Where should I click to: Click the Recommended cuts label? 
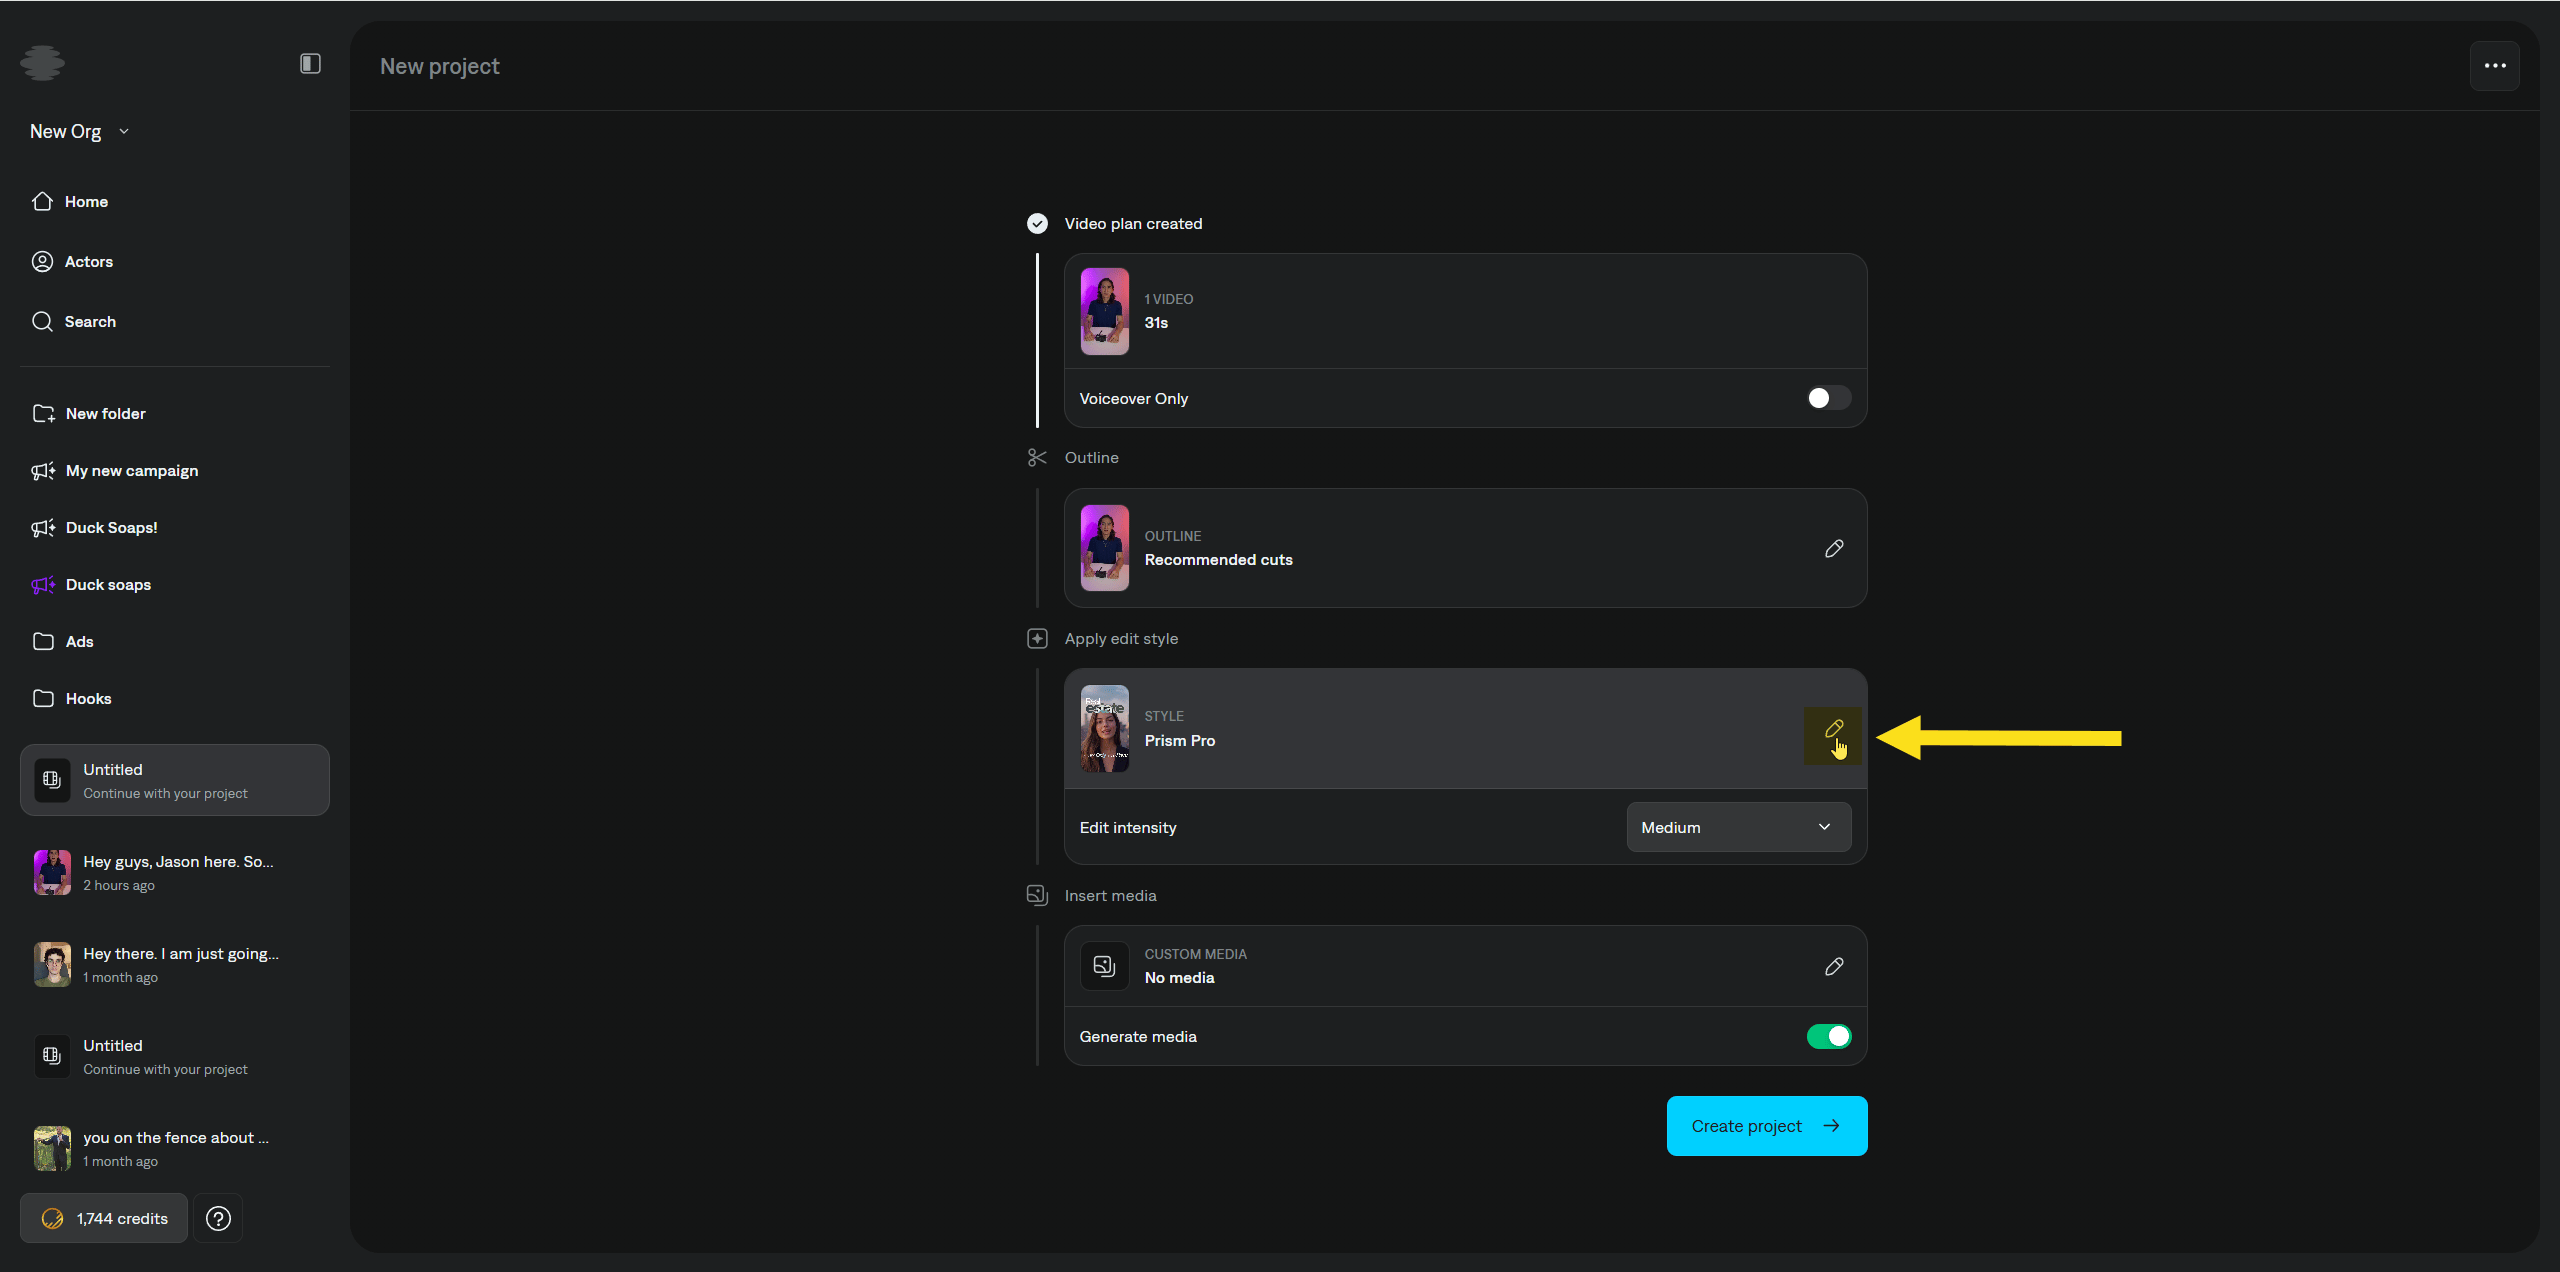1219,560
